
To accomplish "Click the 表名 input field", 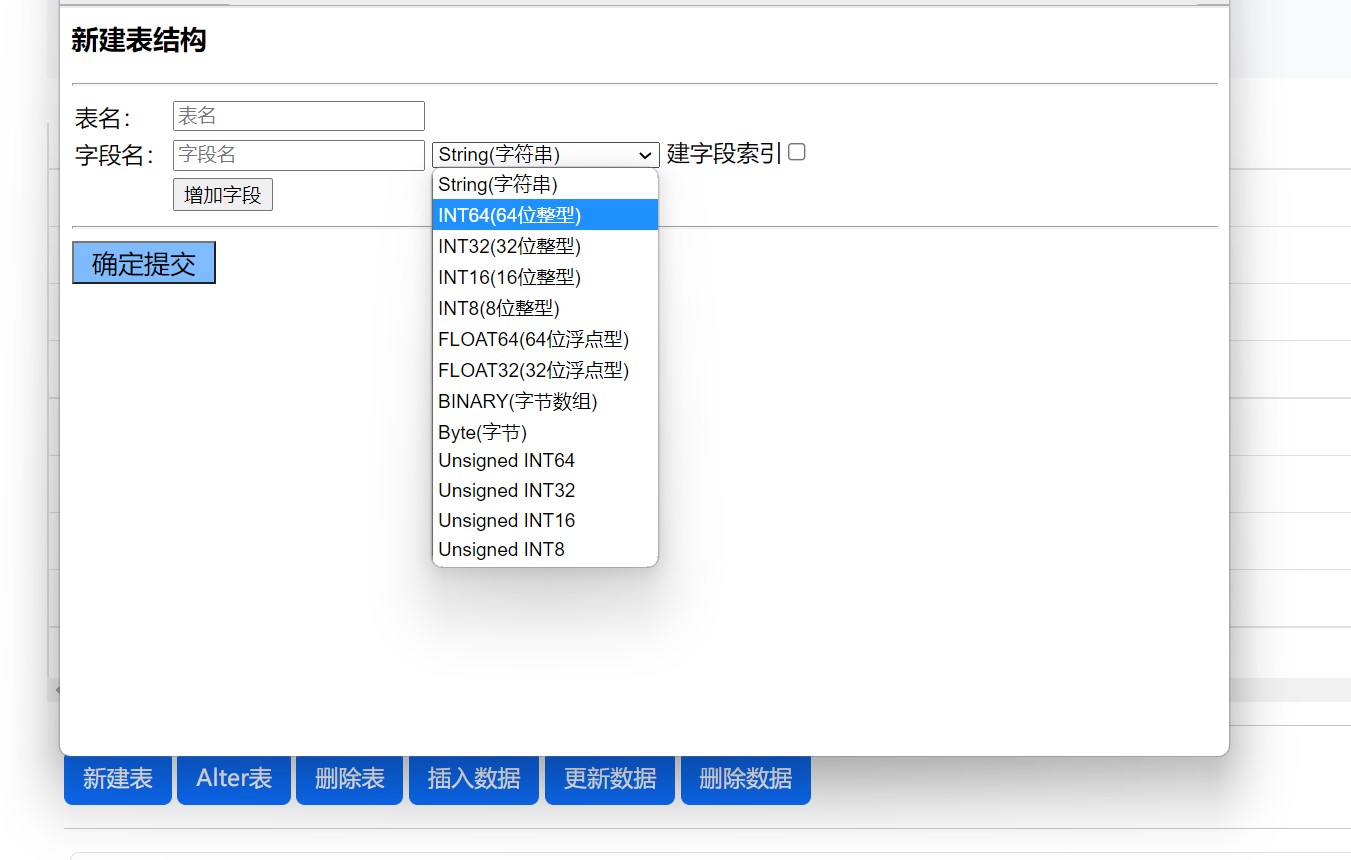I will 298,116.
